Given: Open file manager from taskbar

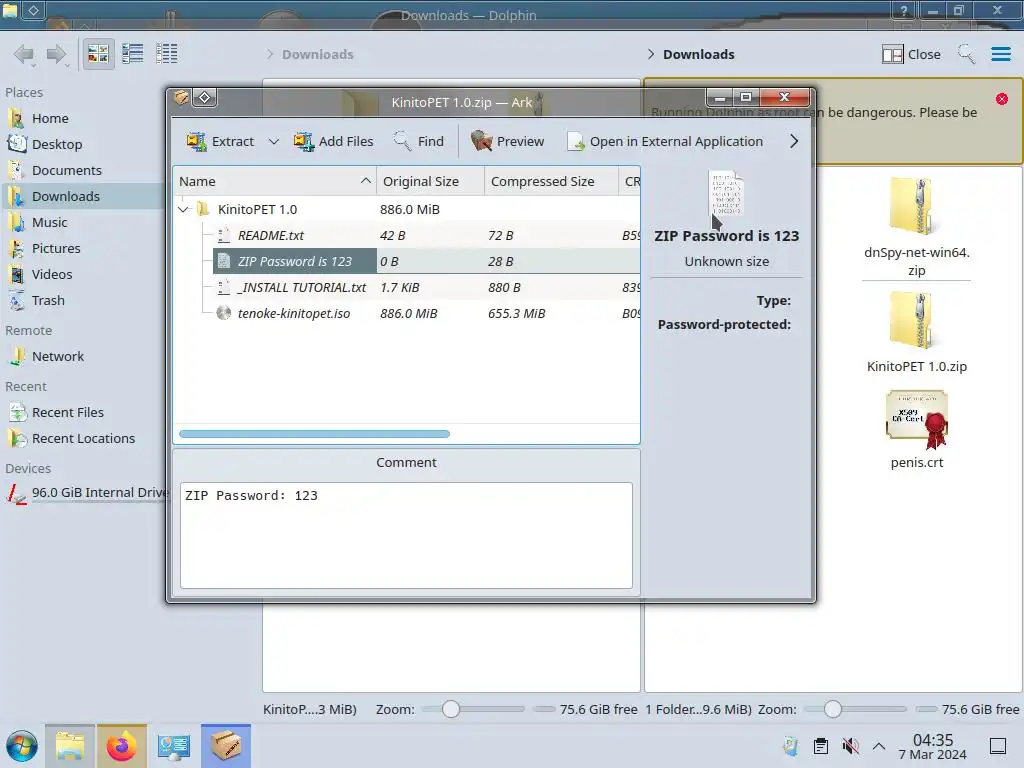Looking at the screenshot, I should [x=70, y=746].
